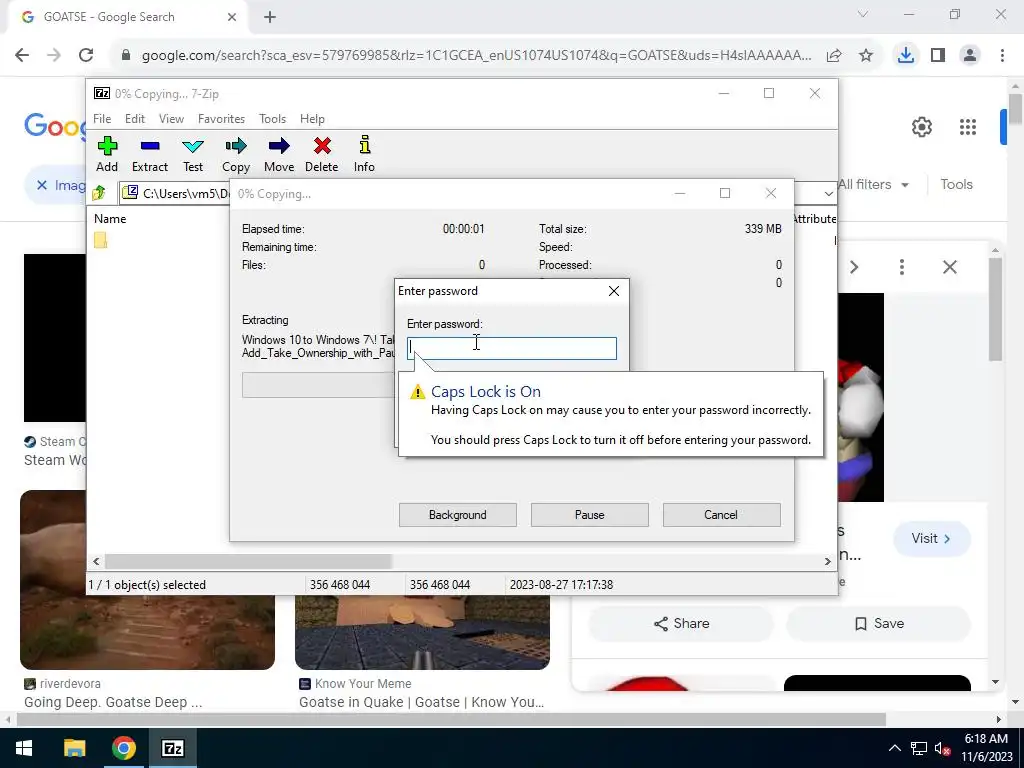Screen dimensions: 1024x768
Task: Close the image preview panel
Action: tap(950, 266)
